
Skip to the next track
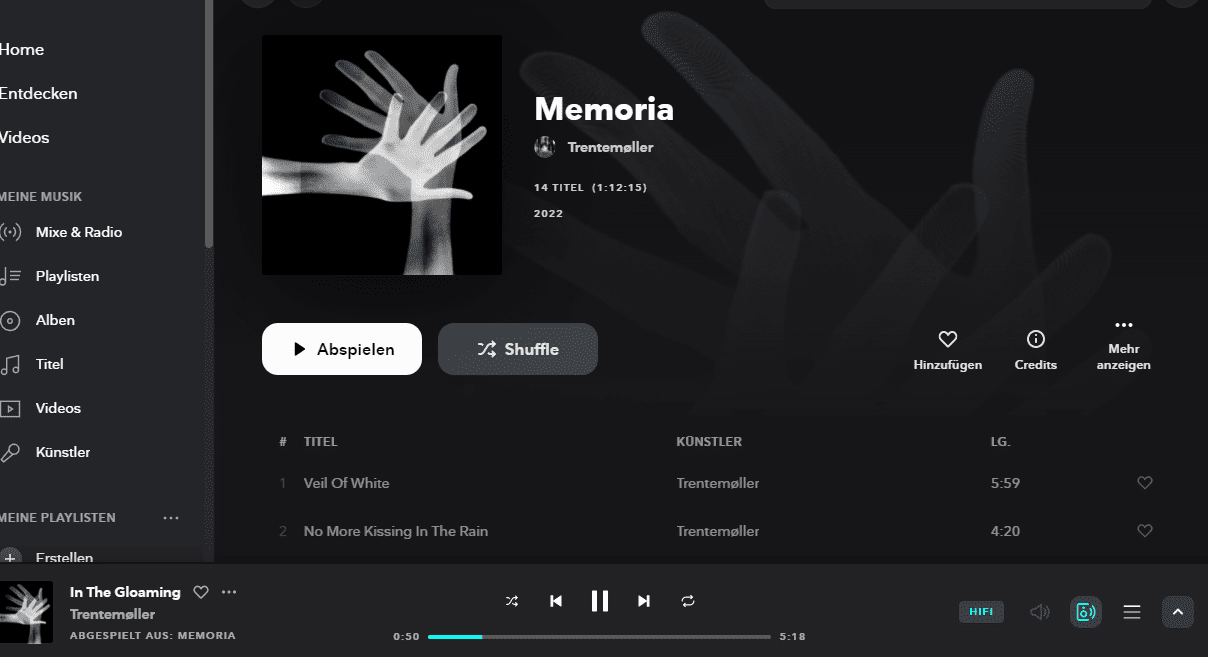click(644, 601)
